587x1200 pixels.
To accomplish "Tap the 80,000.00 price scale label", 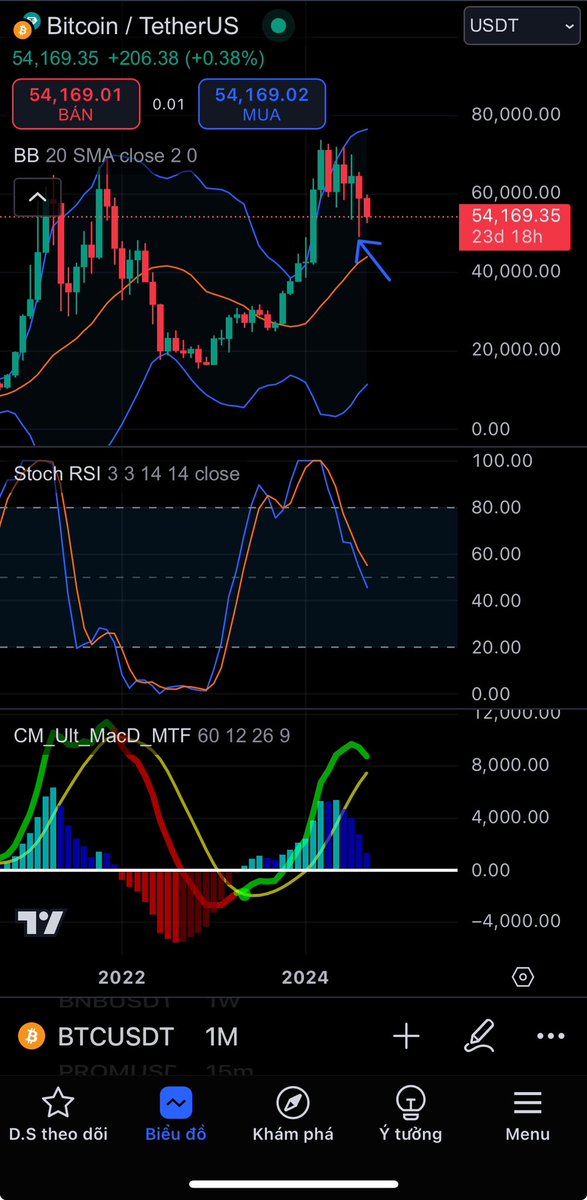I will [517, 114].
